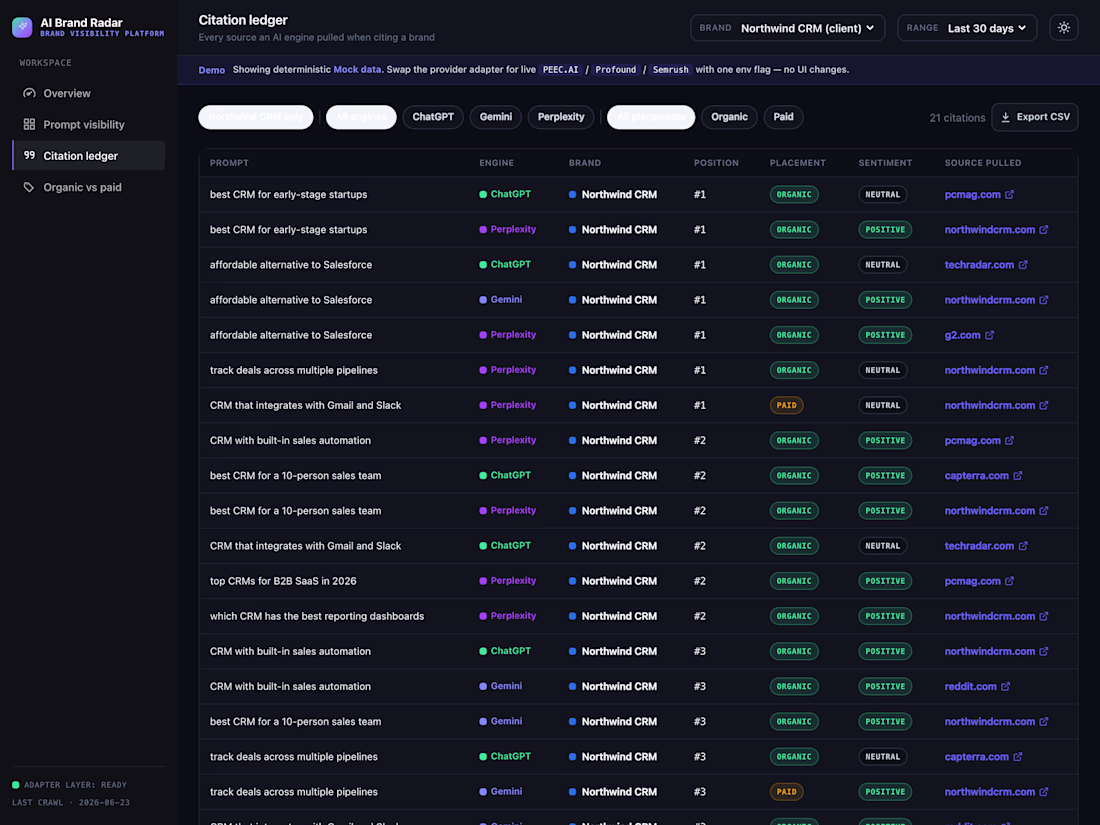The height and width of the screenshot is (825, 1100).
Task: Click the Overview gauge icon in sidebar
Action: [29, 93]
